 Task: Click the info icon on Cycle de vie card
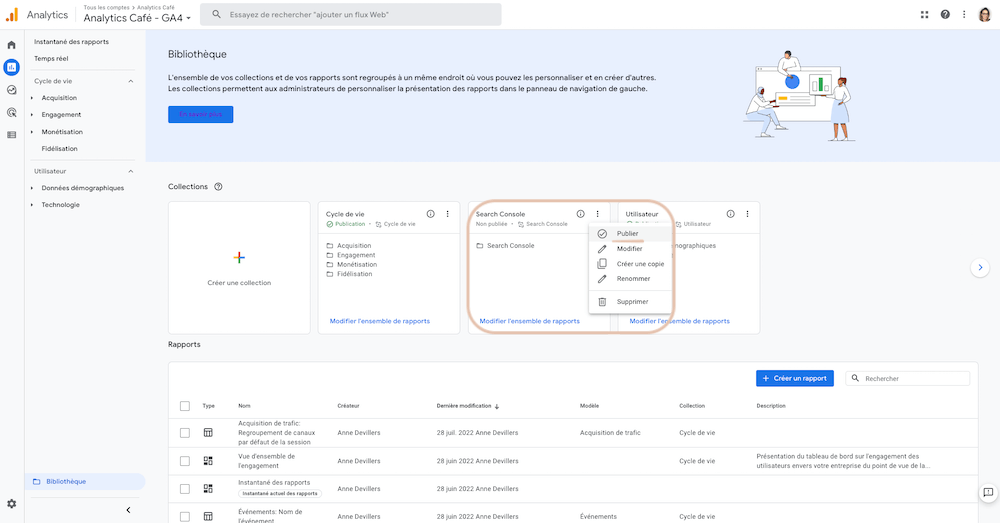point(430,214)
